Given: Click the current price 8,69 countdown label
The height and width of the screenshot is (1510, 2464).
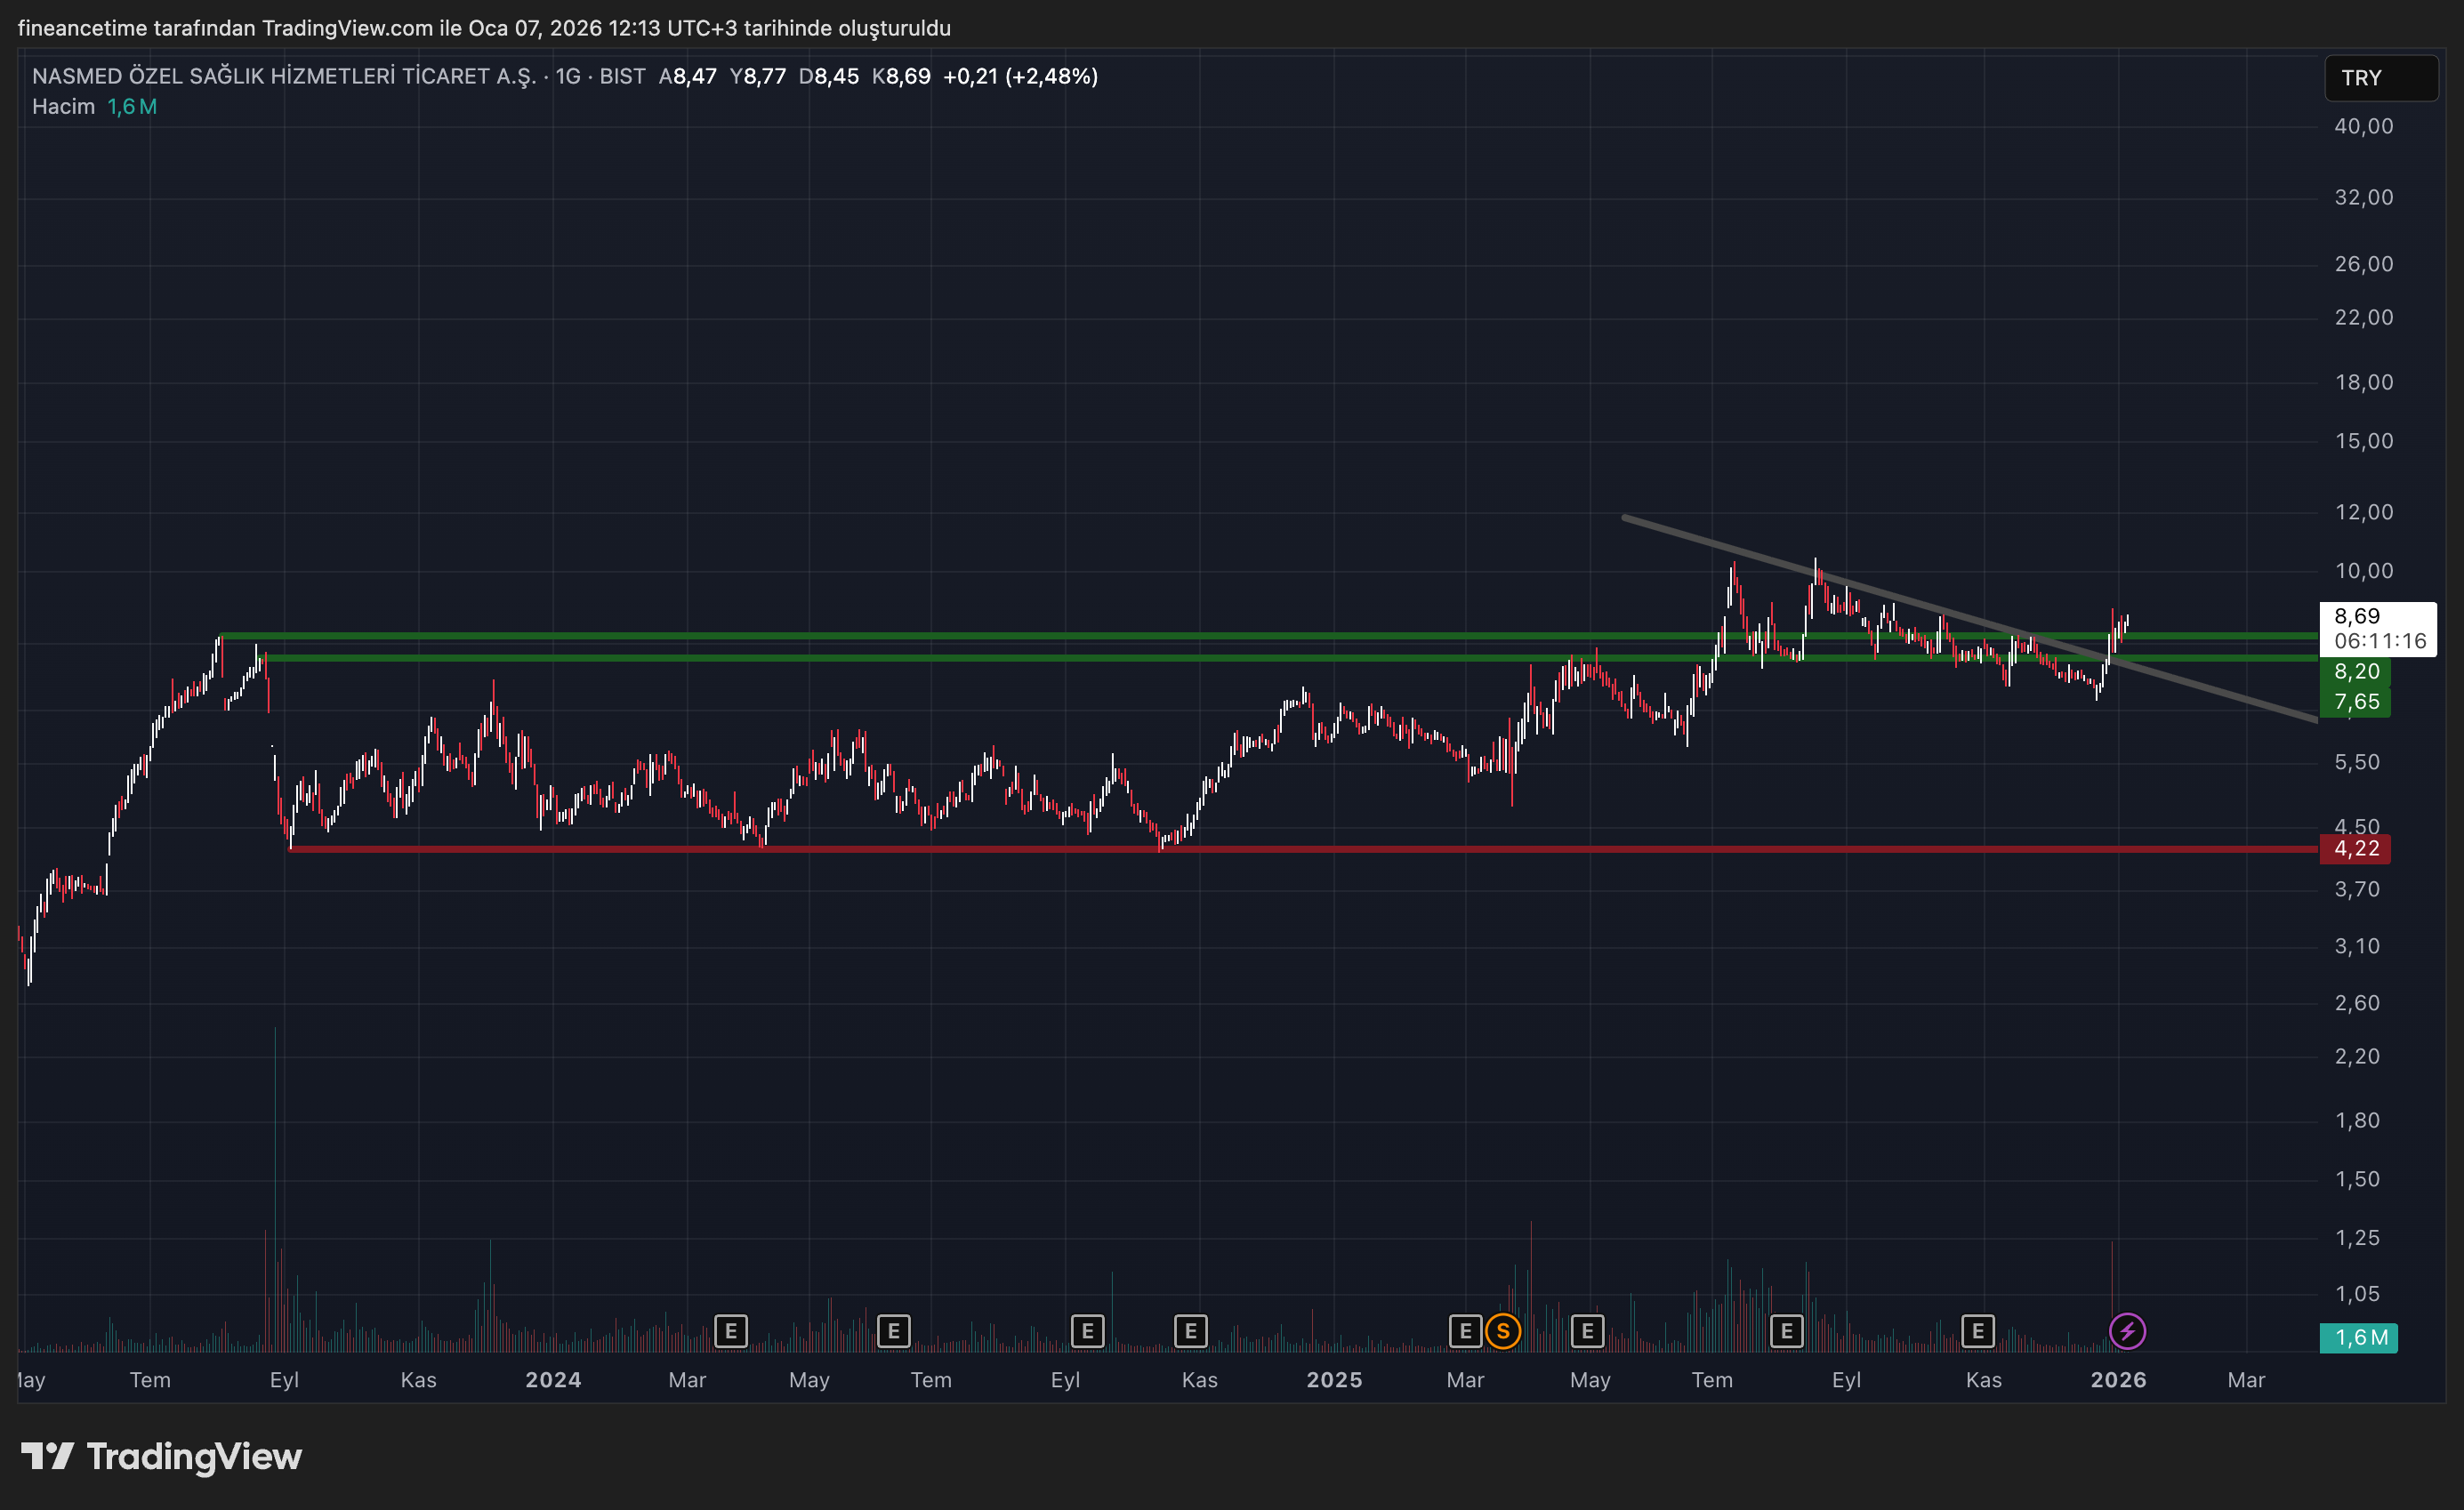Looking at the screenshot, I should [x=2377, y=628].
